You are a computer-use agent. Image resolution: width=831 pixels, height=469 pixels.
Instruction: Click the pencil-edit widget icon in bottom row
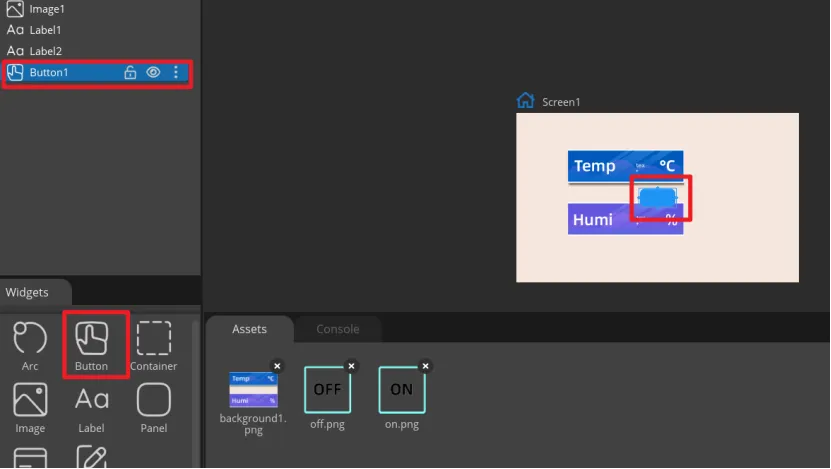click(x=92, y=457)
